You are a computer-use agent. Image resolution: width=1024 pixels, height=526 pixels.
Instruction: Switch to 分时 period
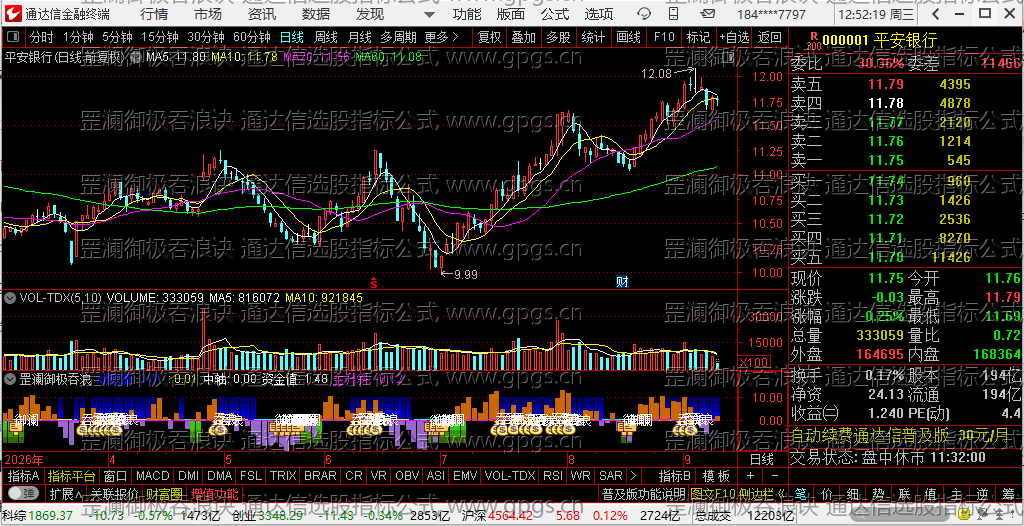pos(42,37)
